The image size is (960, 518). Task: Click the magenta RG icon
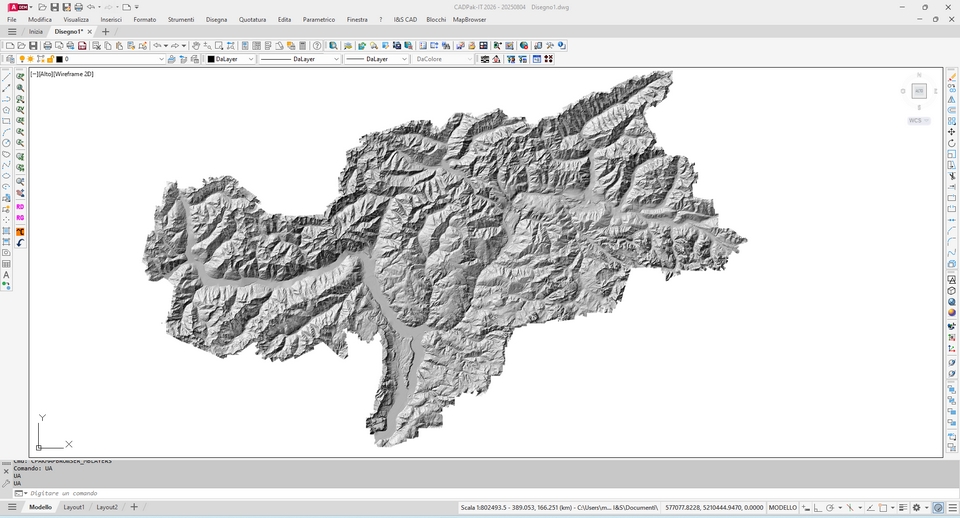point(20,218)
